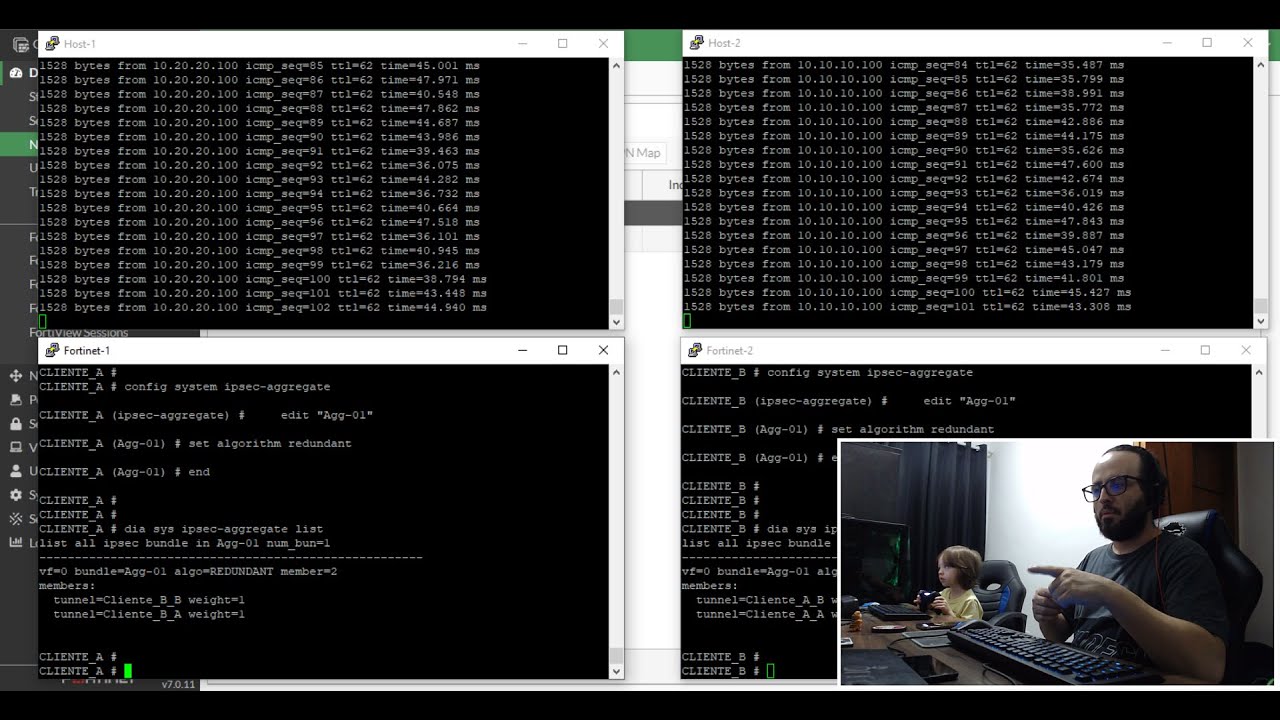Screen dimensions: 1280x720
Task: Click 'tunnel=Cliente_B_B weight=1' in Fortinet-1
Action: click(x=149, y=600)
